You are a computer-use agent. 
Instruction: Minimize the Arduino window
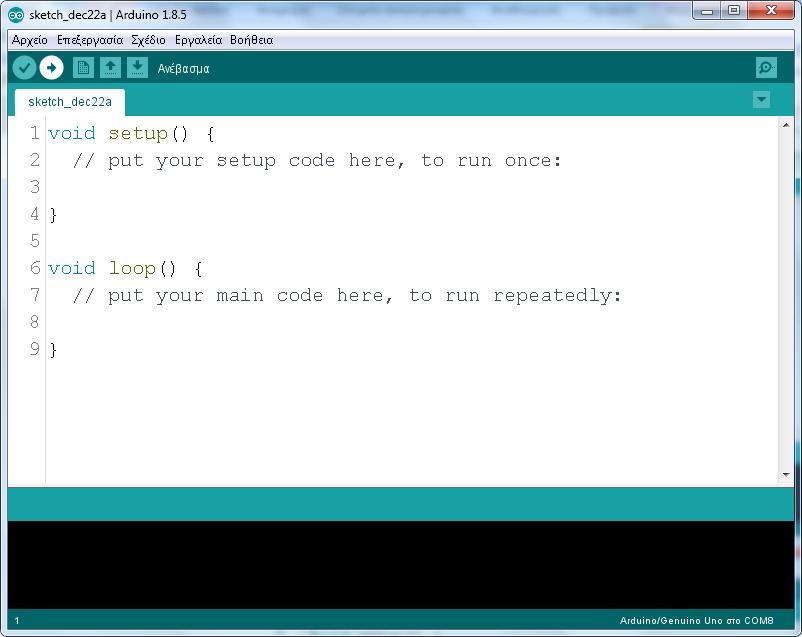(707, 11)
